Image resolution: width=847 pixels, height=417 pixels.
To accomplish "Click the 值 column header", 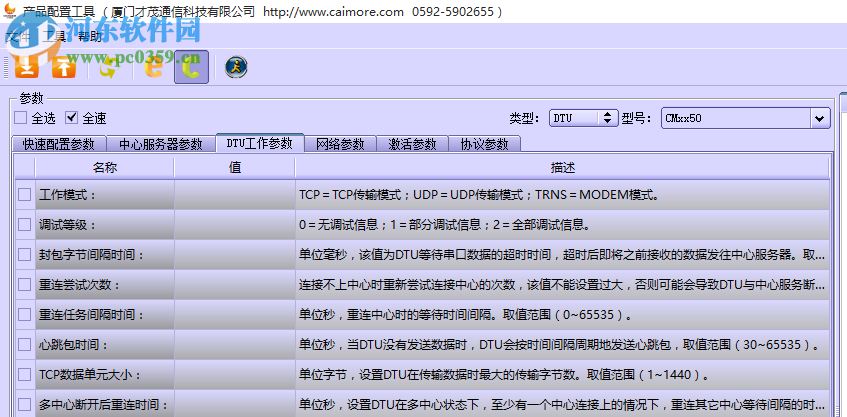I will point(235,168).
